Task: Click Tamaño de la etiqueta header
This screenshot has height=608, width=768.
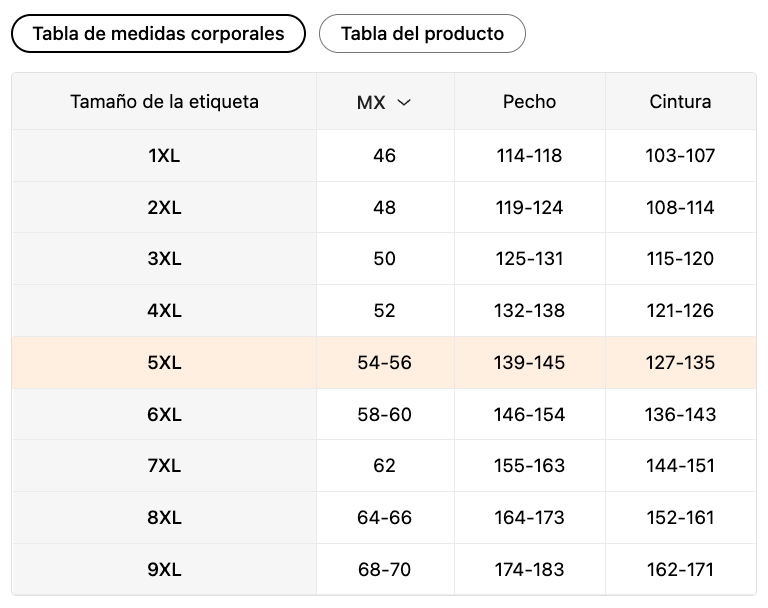Action: (165, 101)
